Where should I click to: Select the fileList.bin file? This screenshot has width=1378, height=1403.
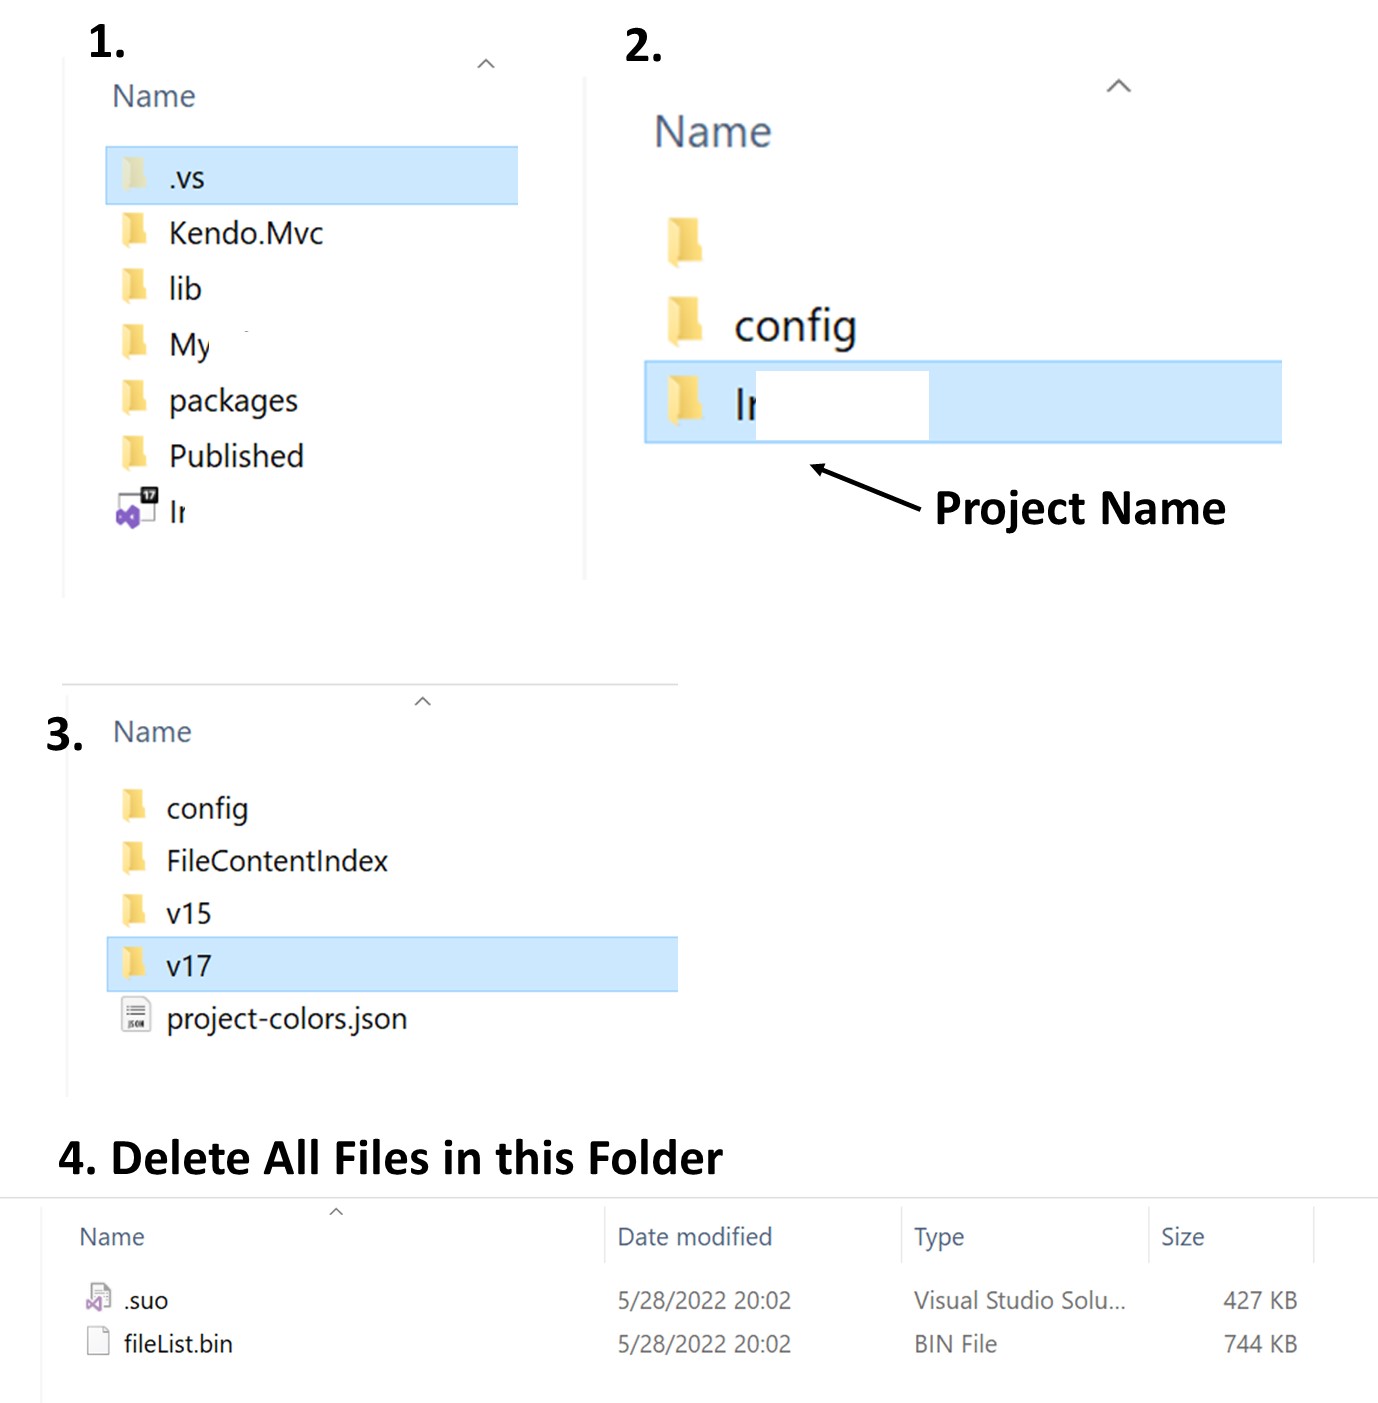pyautogui.click(x=178, y=1344)
